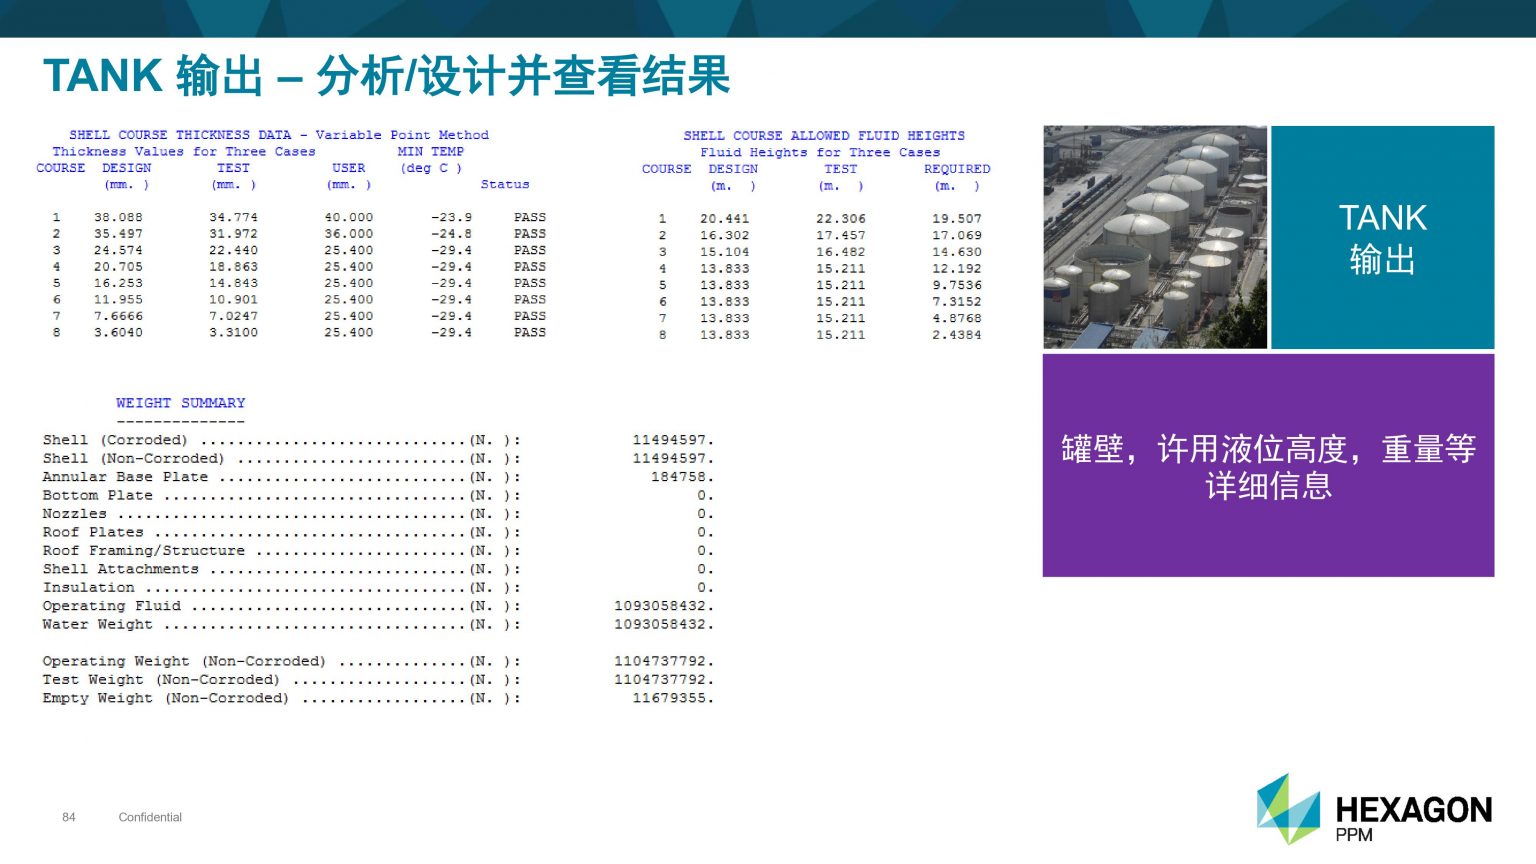Click SHELL COURSE ALLOWED FLUID HEIGHTS heading

click(x=824, y=136)
